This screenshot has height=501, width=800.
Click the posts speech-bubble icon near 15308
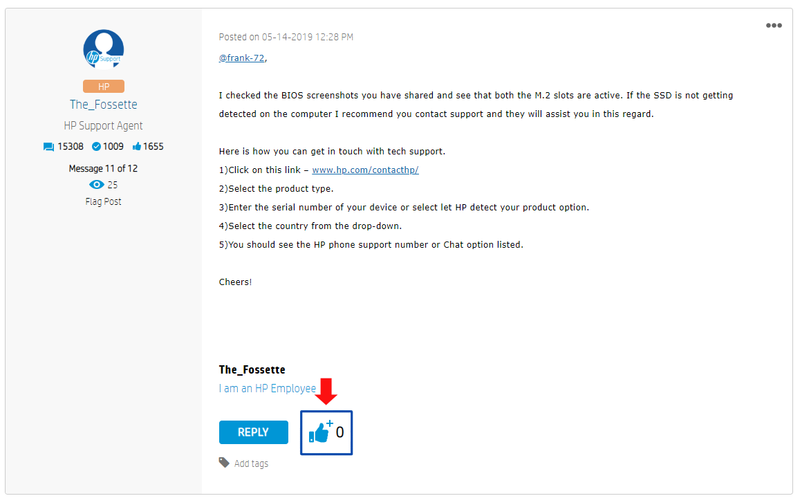click(x=49, y=147)
